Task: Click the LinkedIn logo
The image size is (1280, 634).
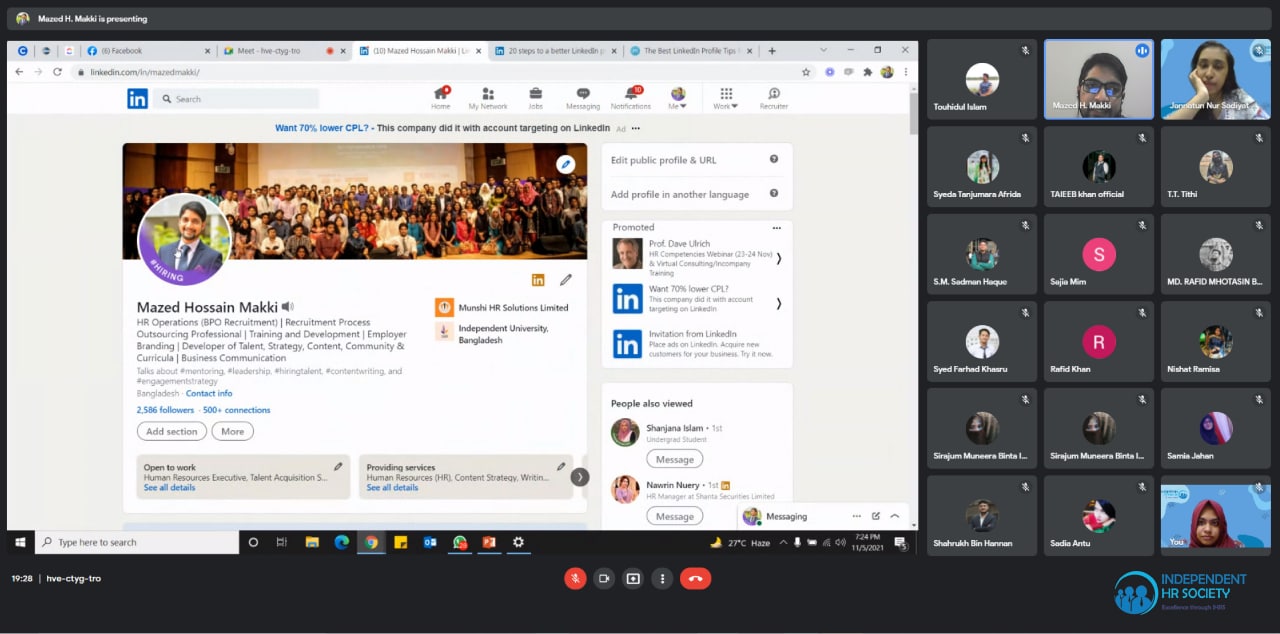Action: 137,98
